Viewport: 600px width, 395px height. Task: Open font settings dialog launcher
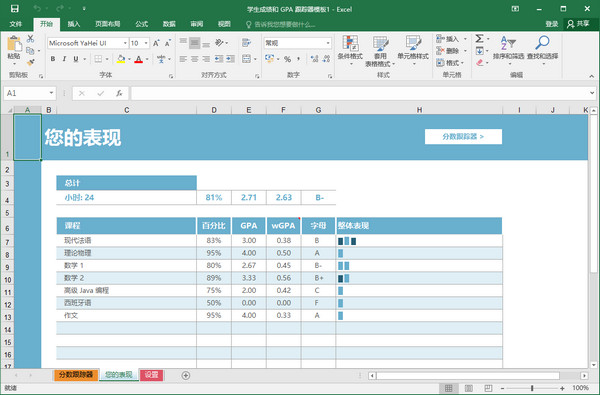pyautogui.click(x=171, y=76)
